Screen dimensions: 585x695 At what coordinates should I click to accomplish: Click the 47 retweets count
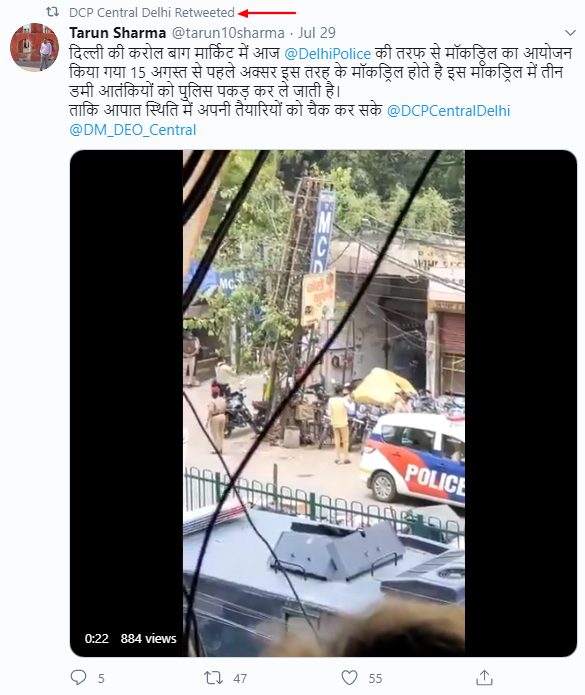pos(240,678)
